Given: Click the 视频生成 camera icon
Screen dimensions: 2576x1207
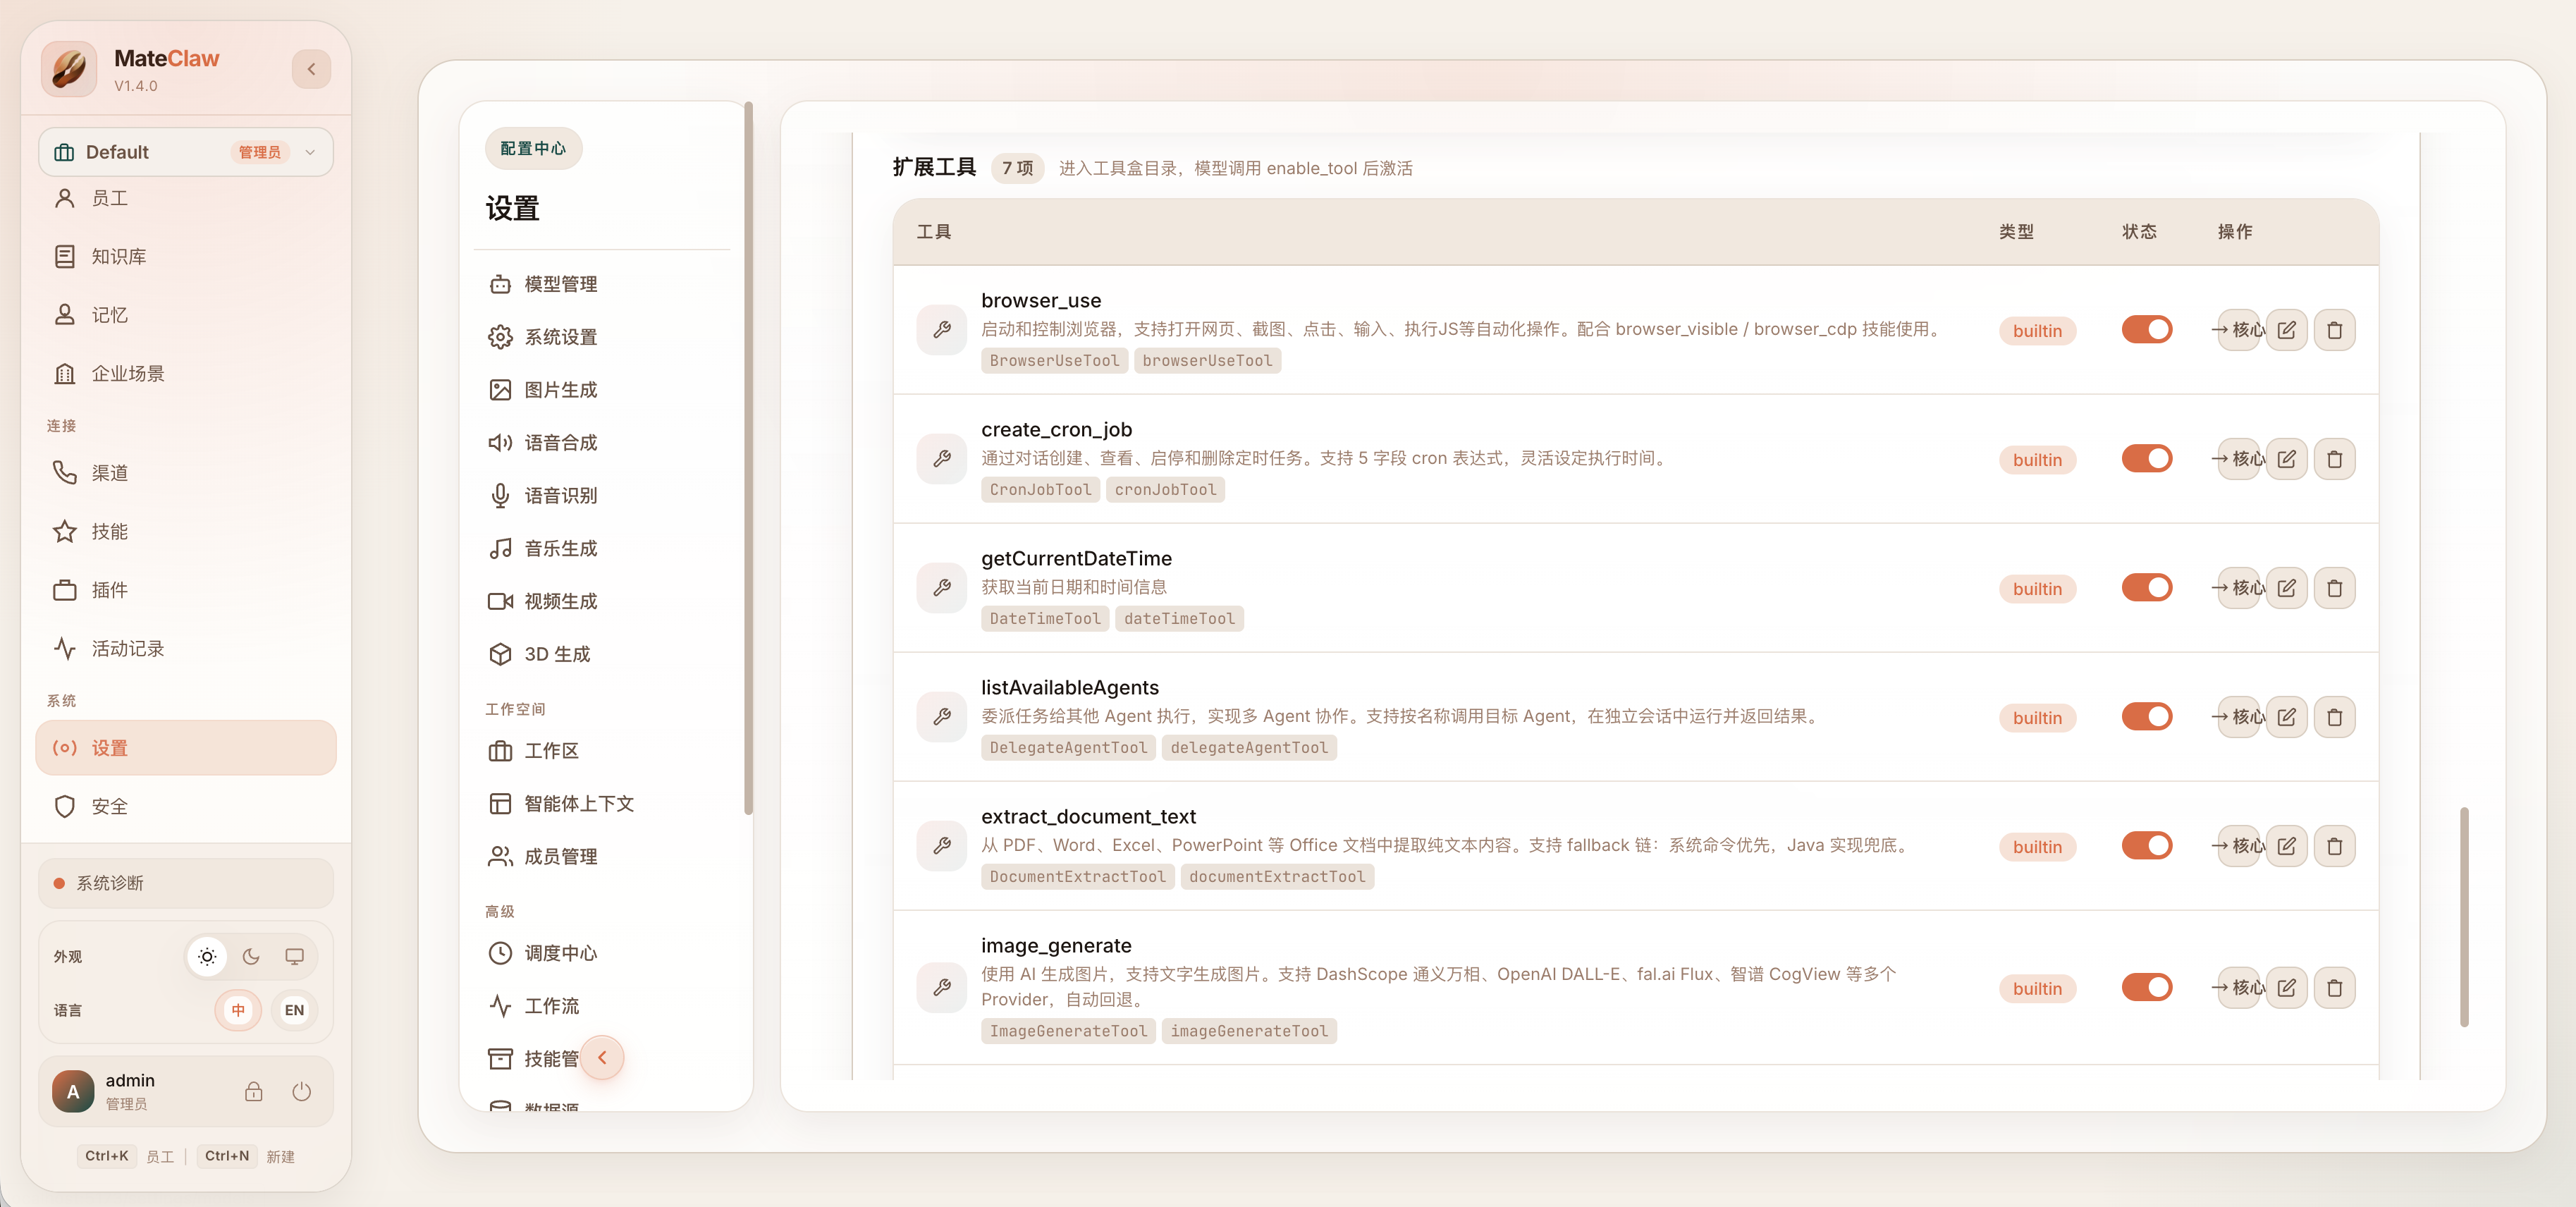Looking at the screenshot, I should pyautogui.click(x=500, y=601).
